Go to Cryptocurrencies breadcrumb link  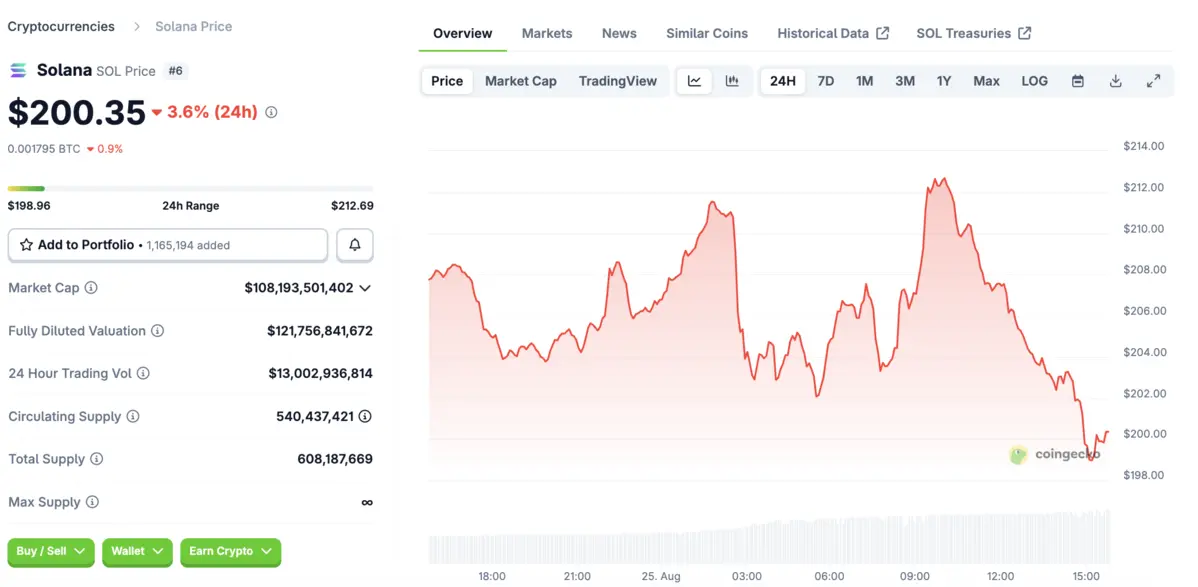pos(61,26)
